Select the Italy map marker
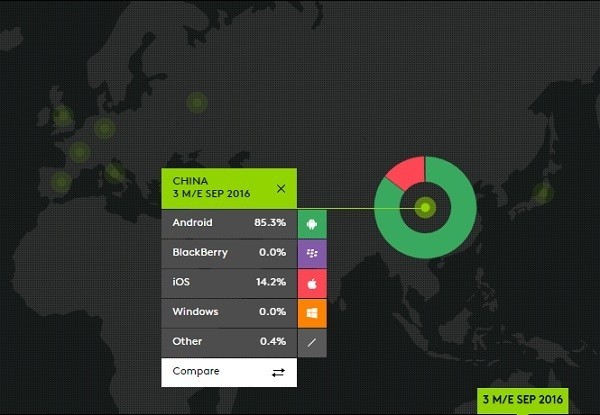This screenshot has width=600, height=415. (115, 171)
